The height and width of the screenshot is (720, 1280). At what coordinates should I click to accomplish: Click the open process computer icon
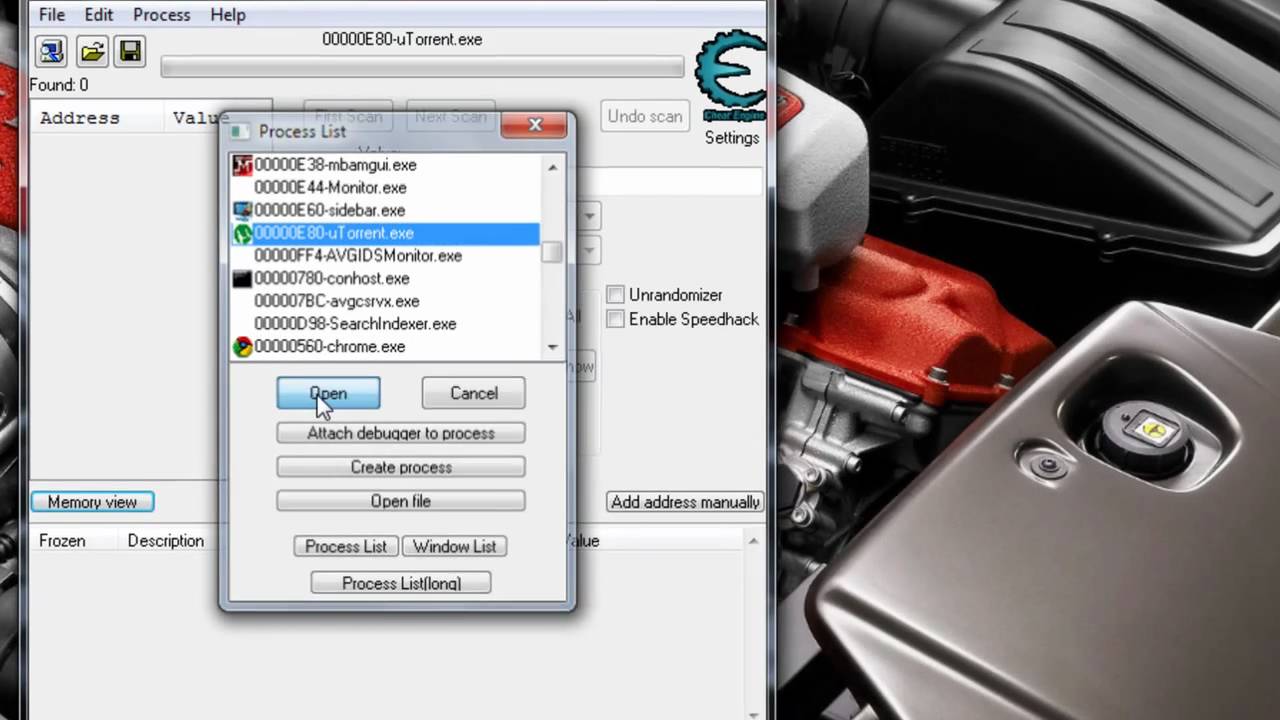click(51, 51)
